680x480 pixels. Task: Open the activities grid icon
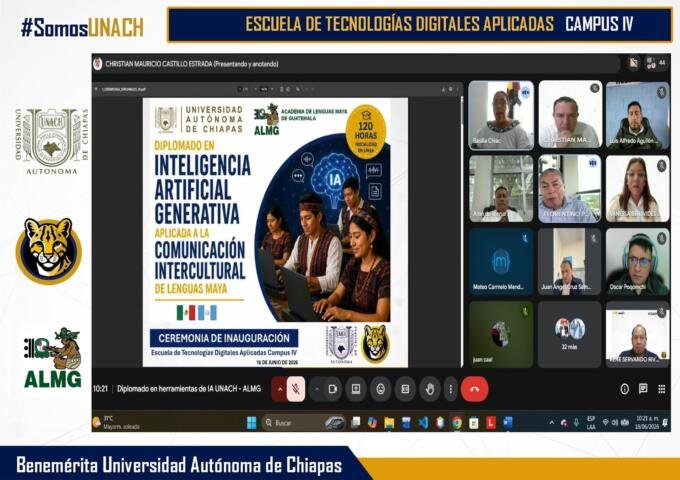661,389
